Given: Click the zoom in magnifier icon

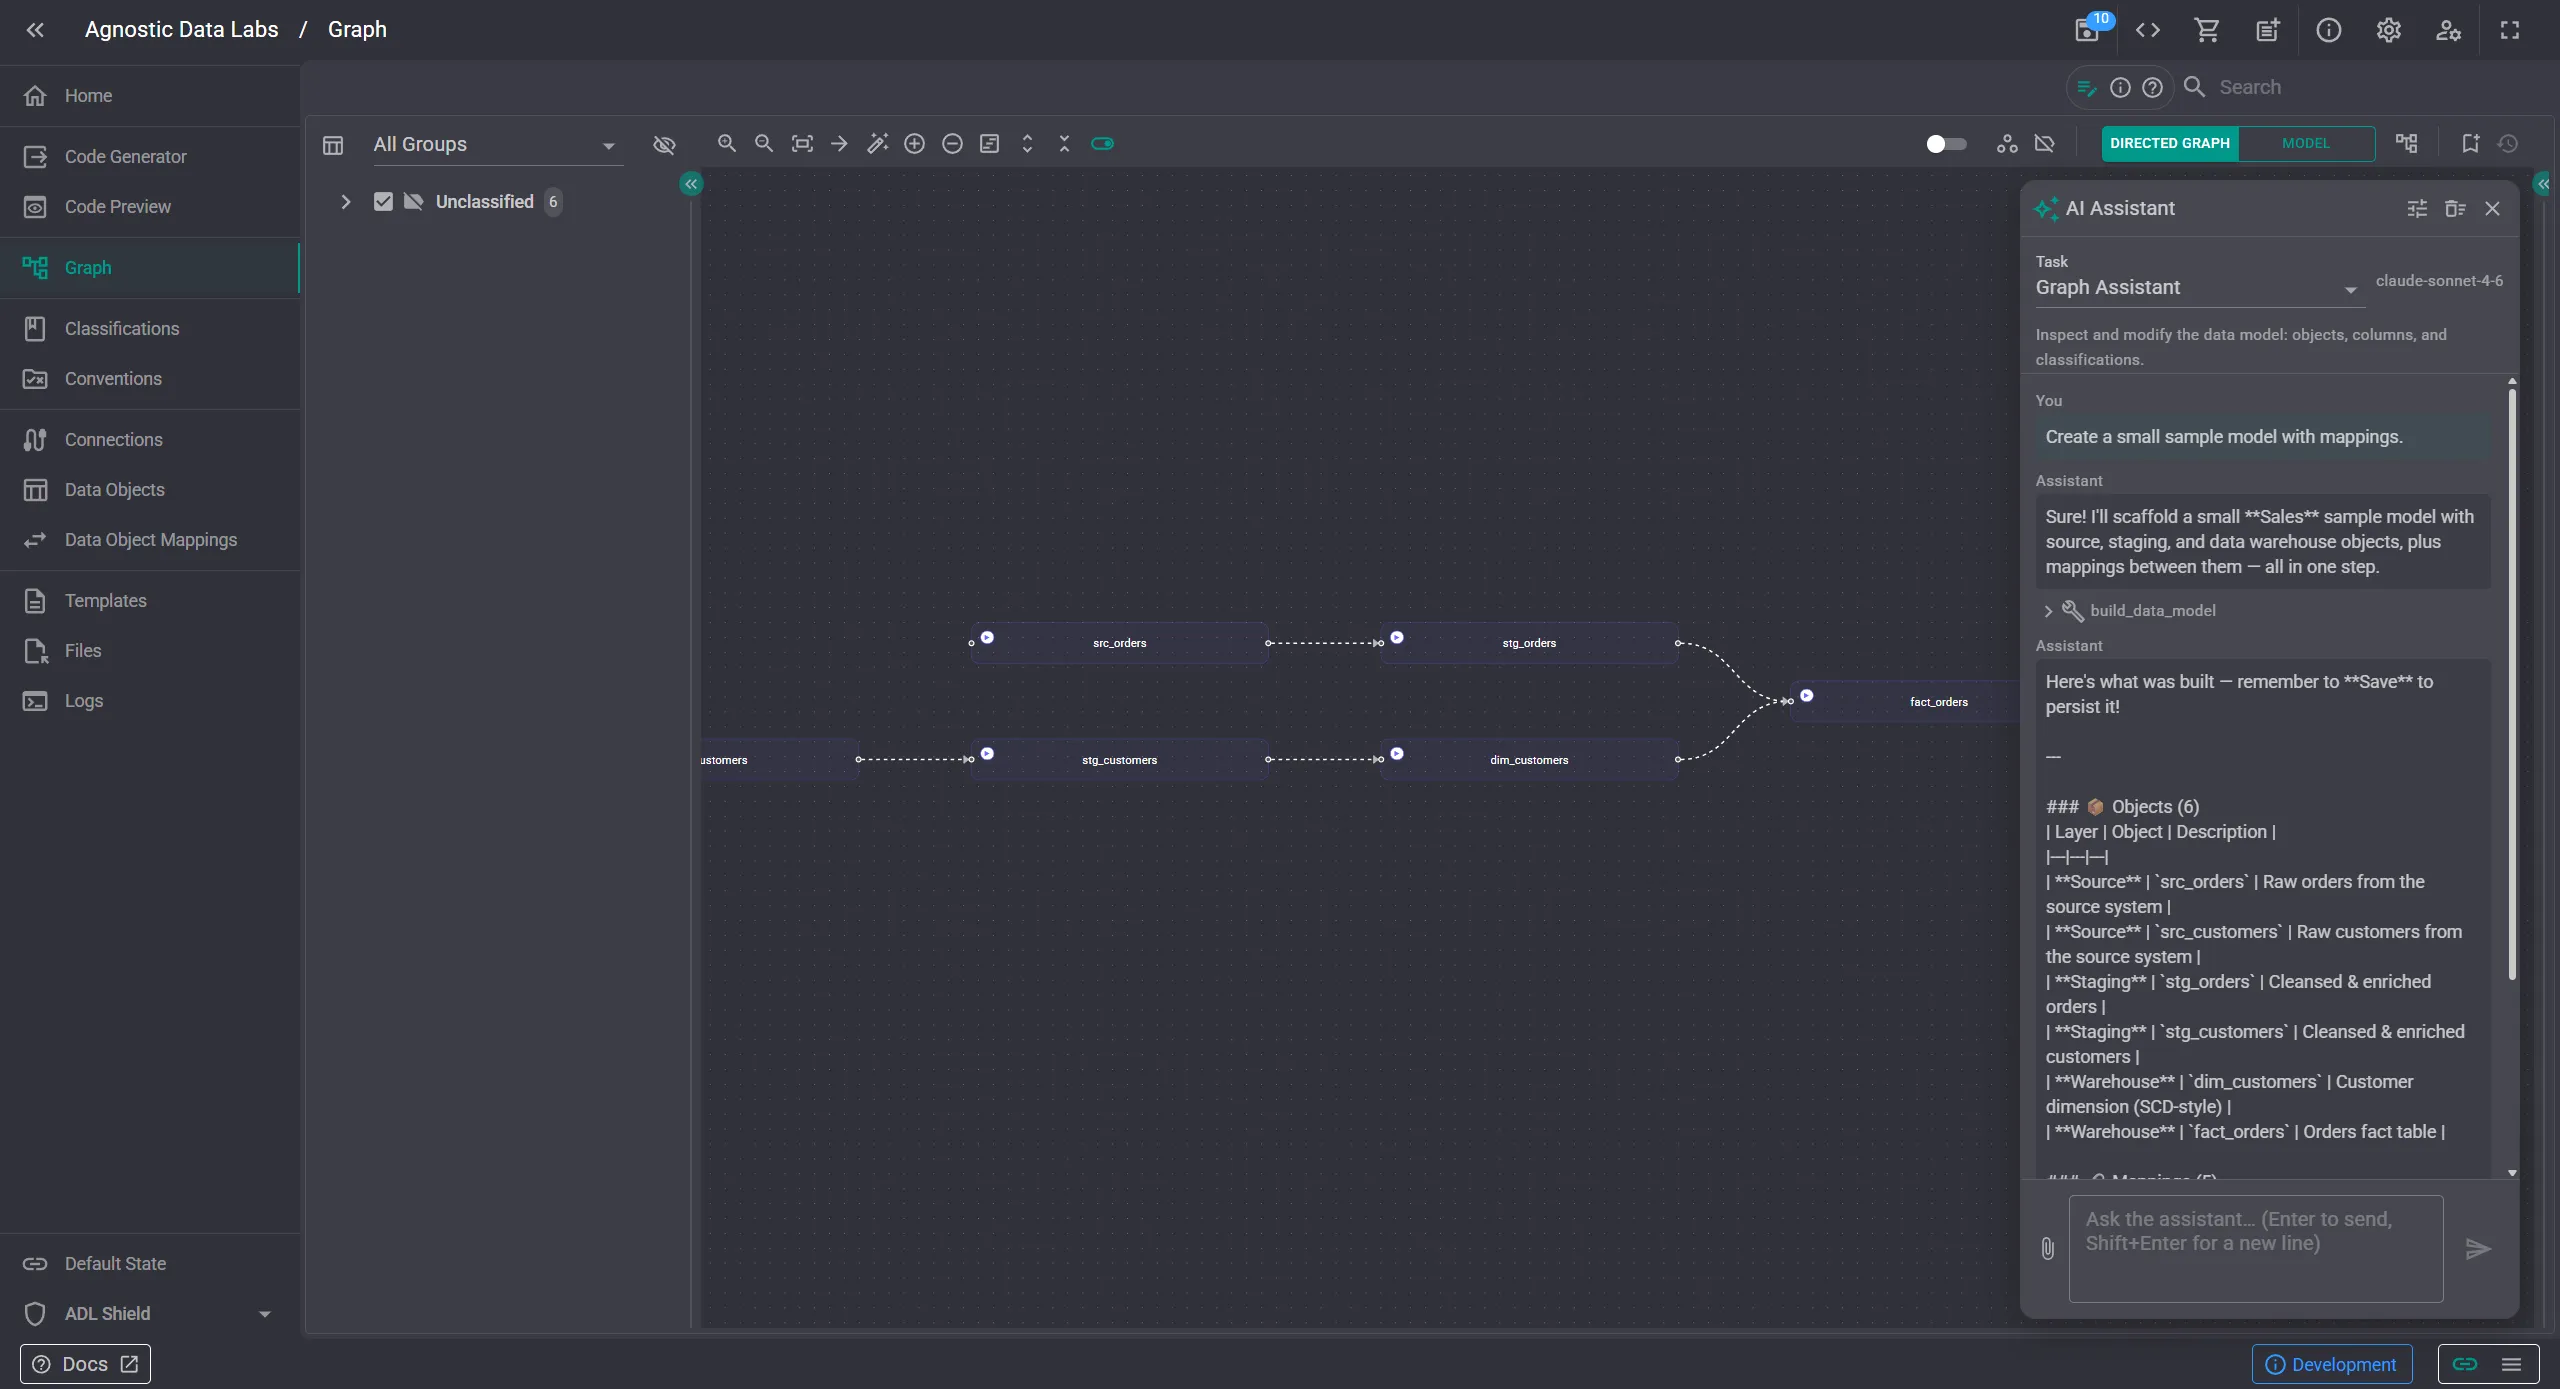Looking at the screenshot, I should [727, 144].
